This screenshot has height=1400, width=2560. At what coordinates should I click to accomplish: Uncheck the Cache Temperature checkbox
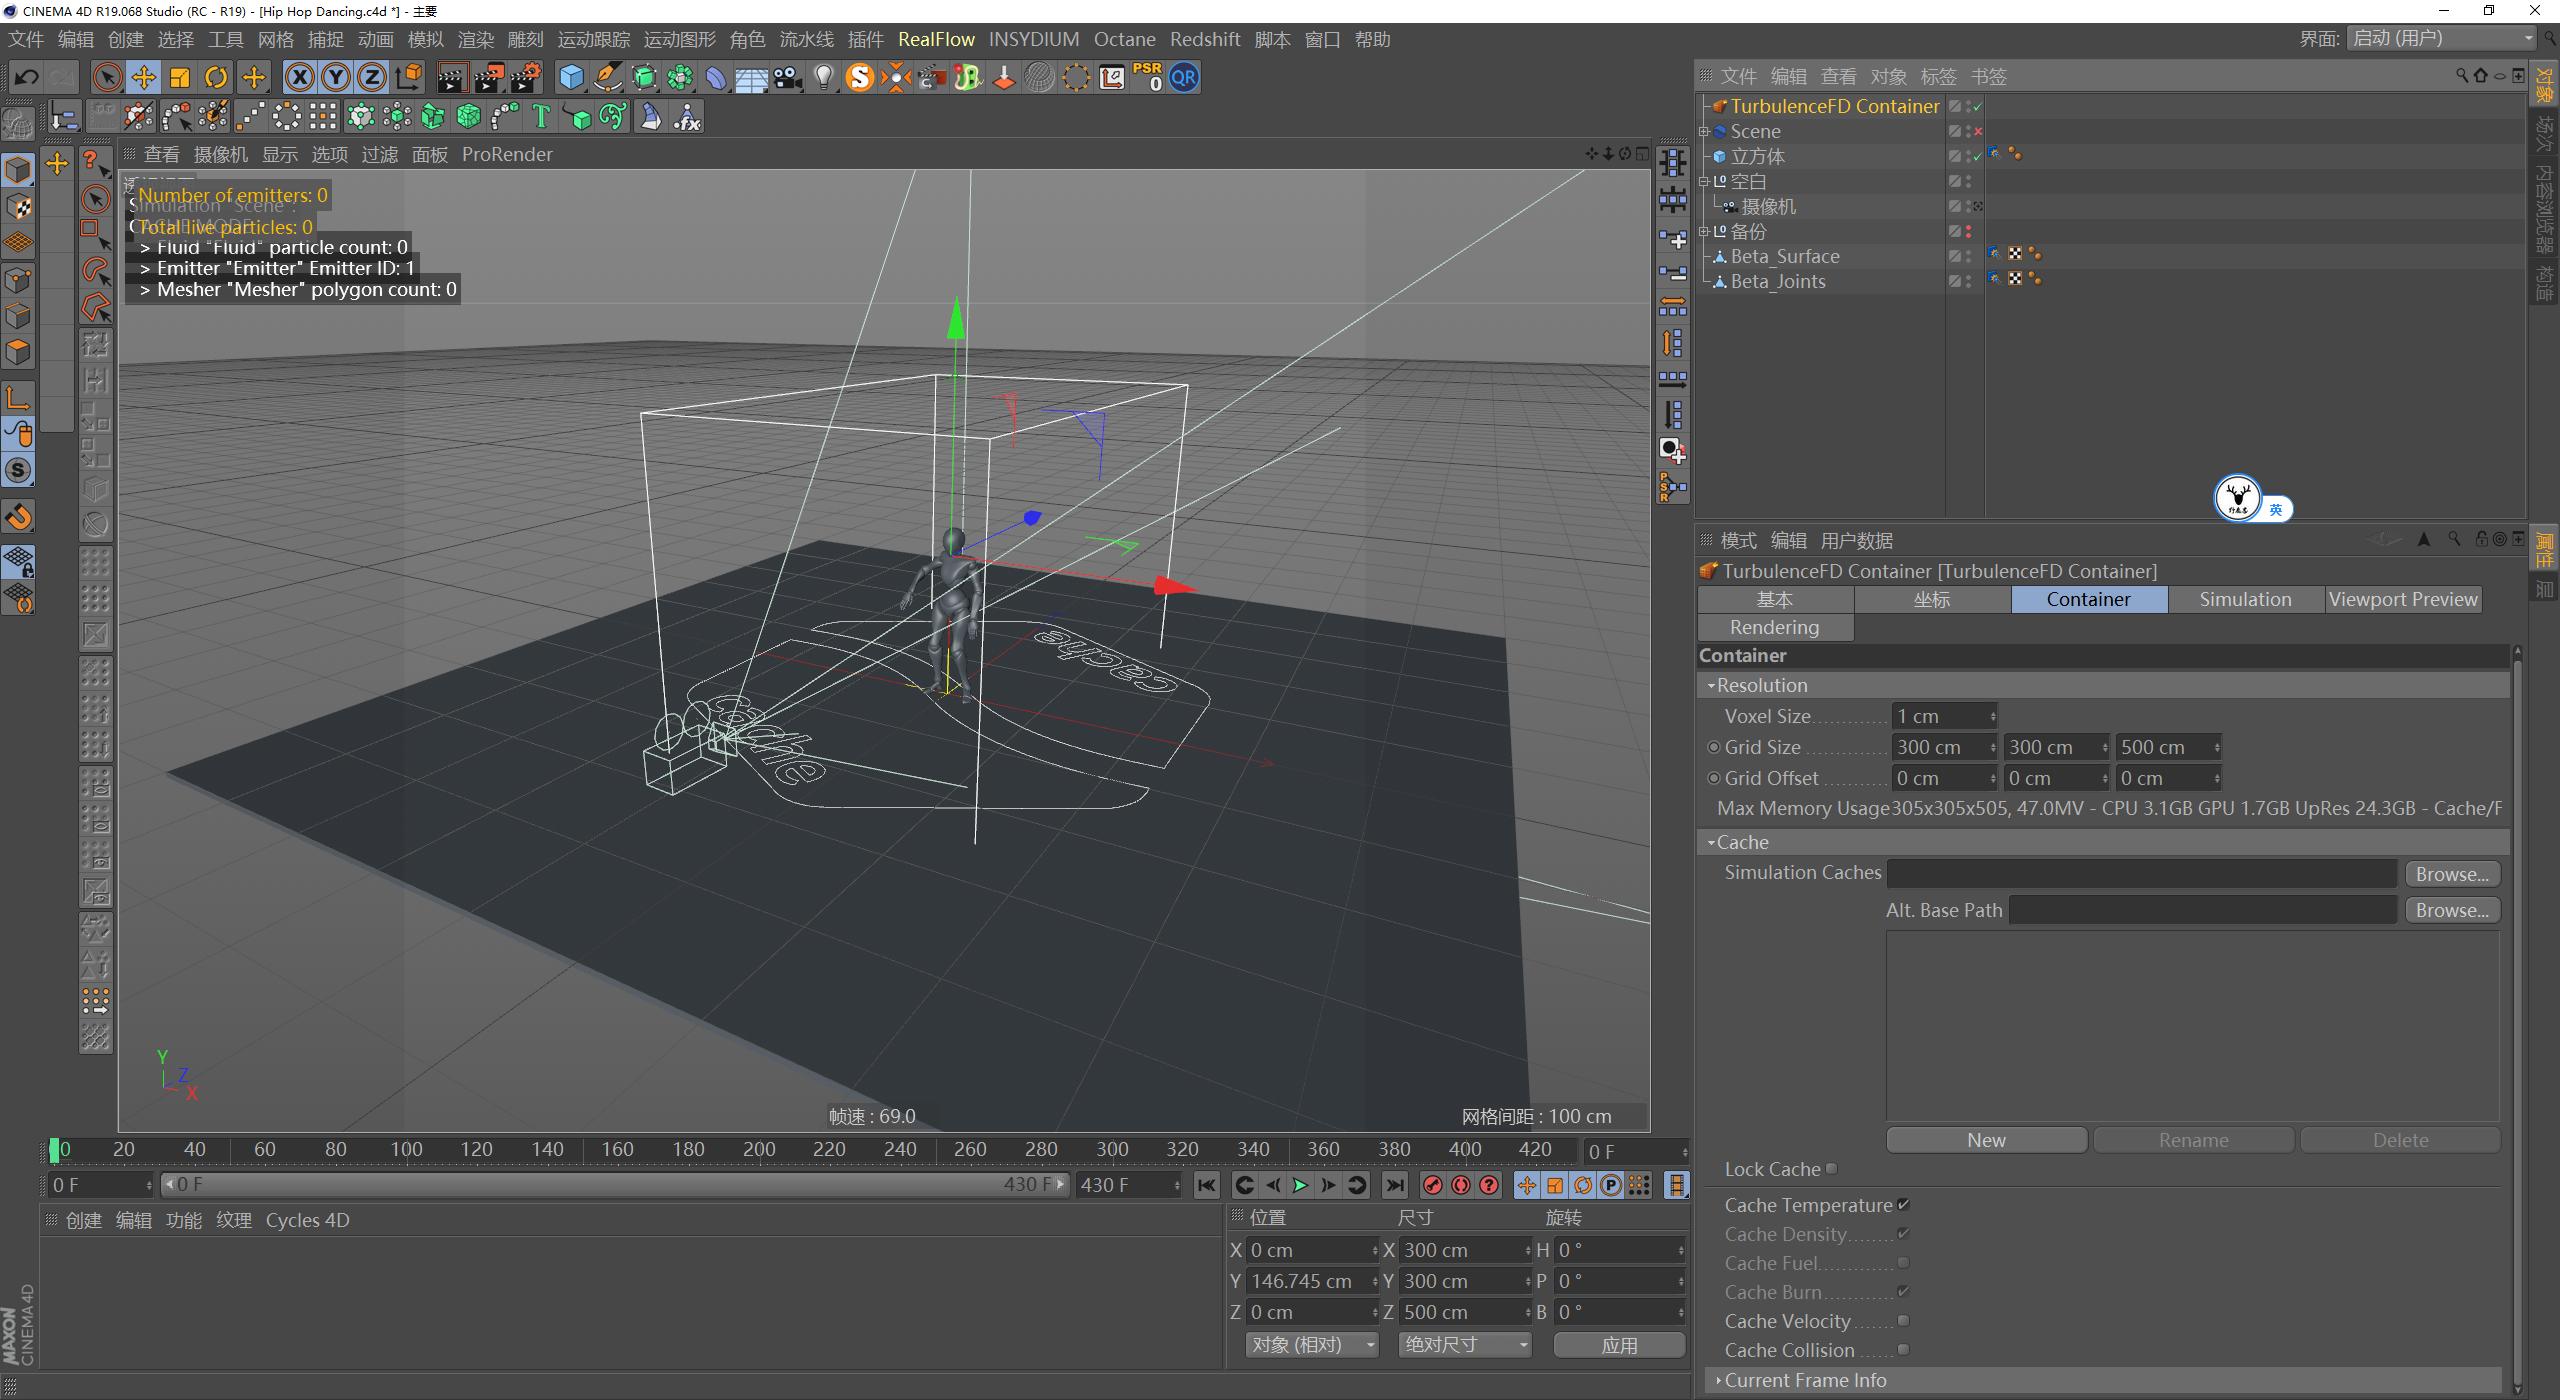(1905, 1205)
